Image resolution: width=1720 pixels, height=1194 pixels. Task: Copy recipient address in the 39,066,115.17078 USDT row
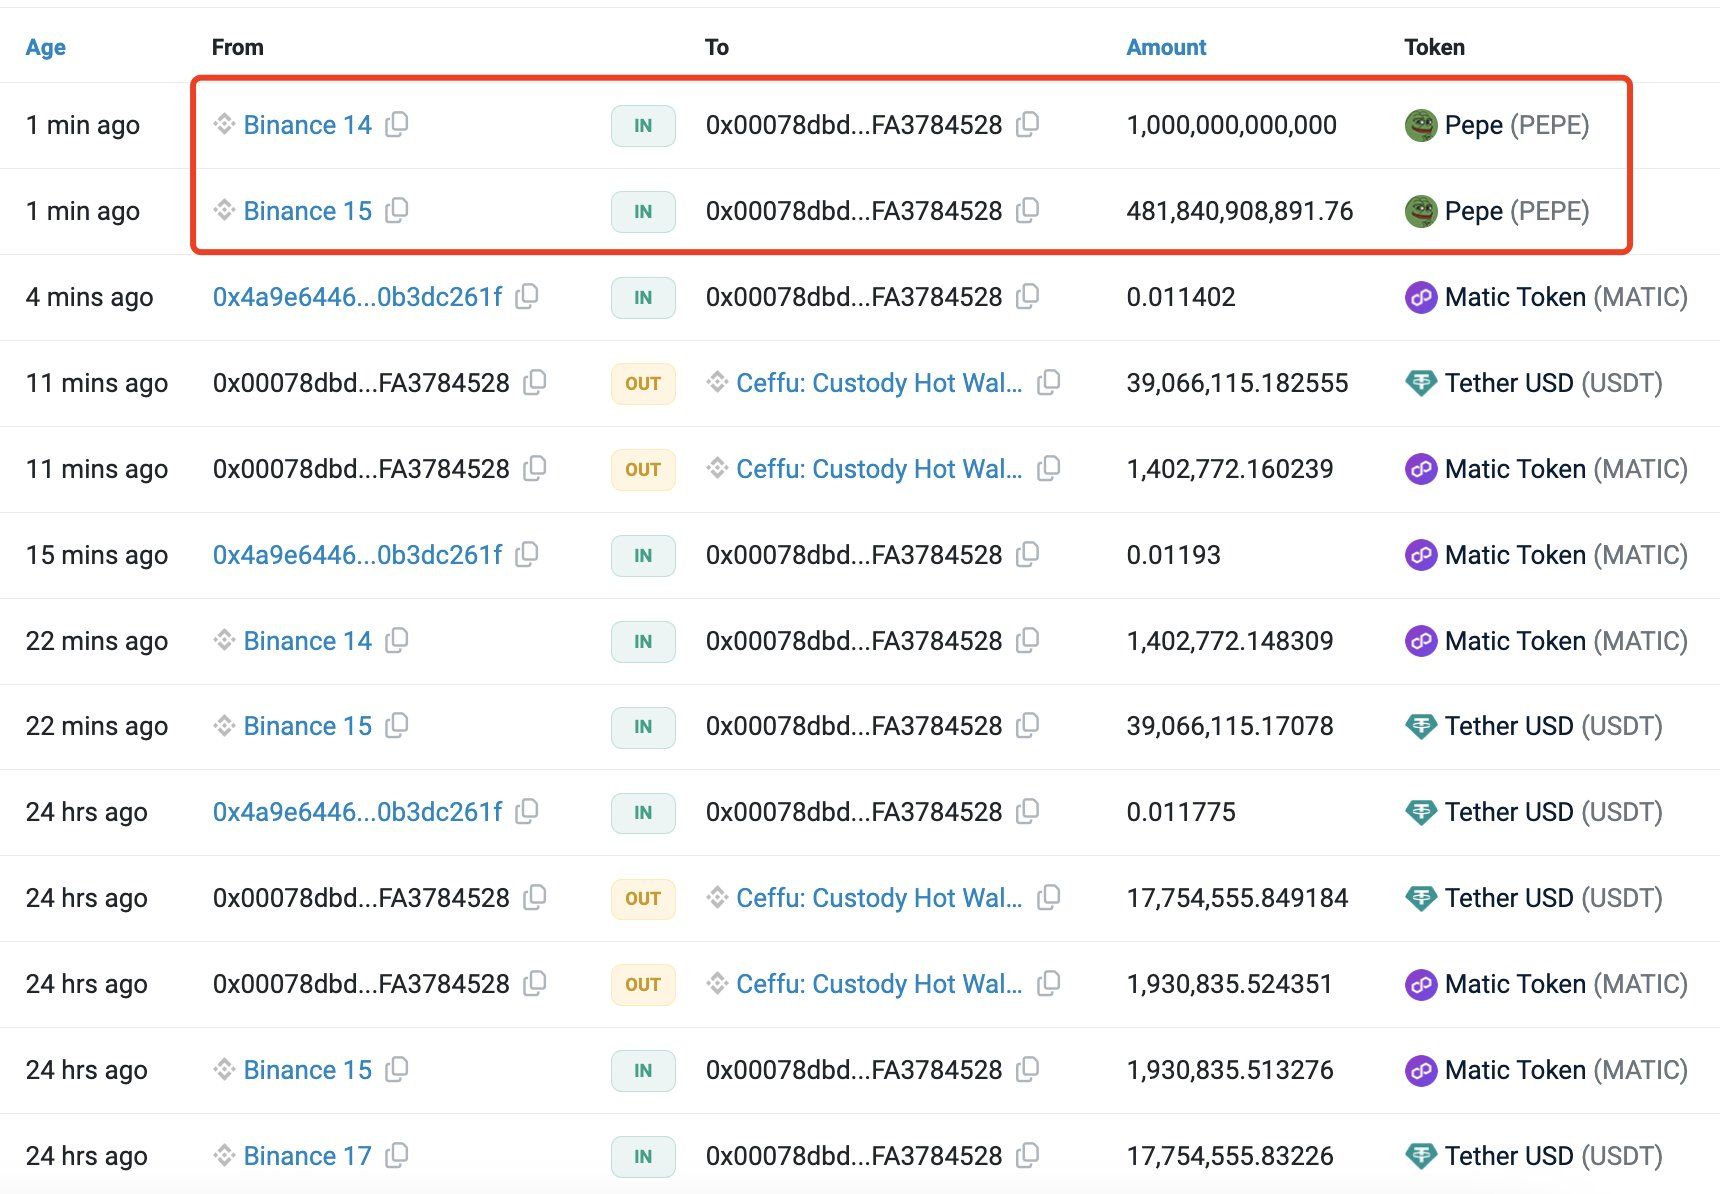[1027, 725]
